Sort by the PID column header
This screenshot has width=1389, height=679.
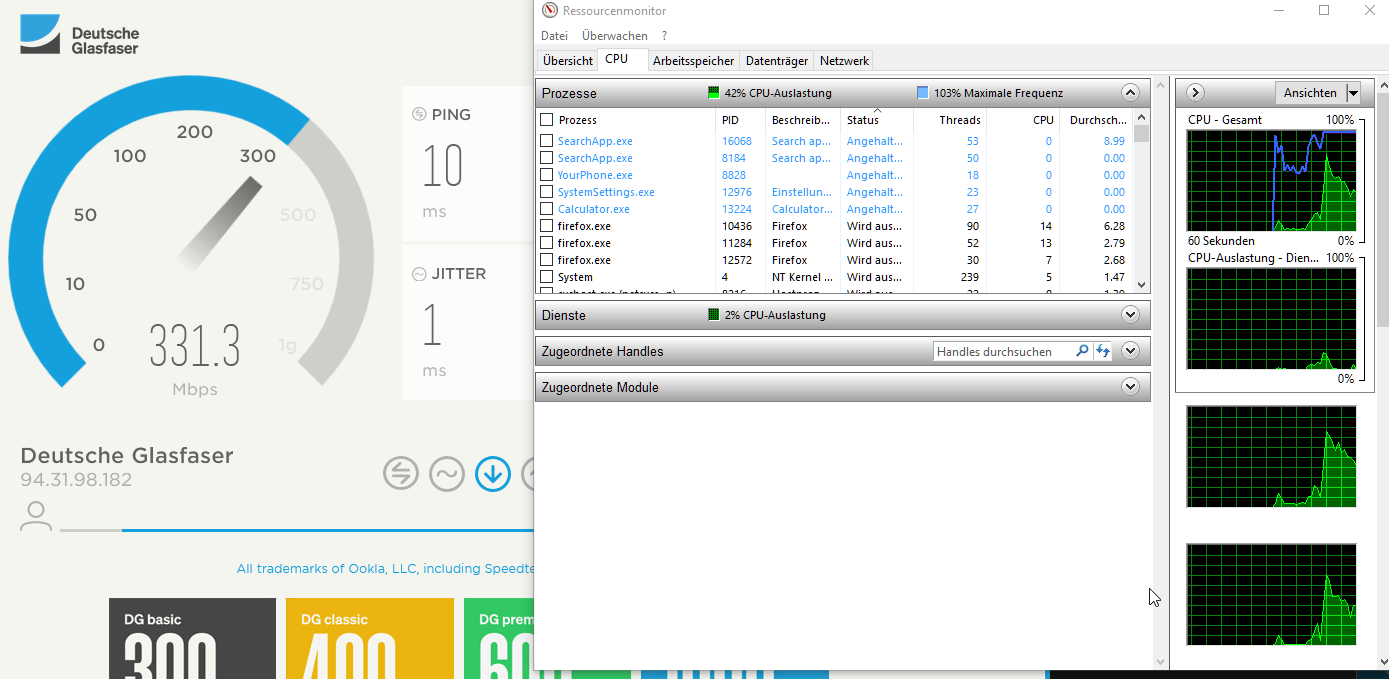pos(741,120)
